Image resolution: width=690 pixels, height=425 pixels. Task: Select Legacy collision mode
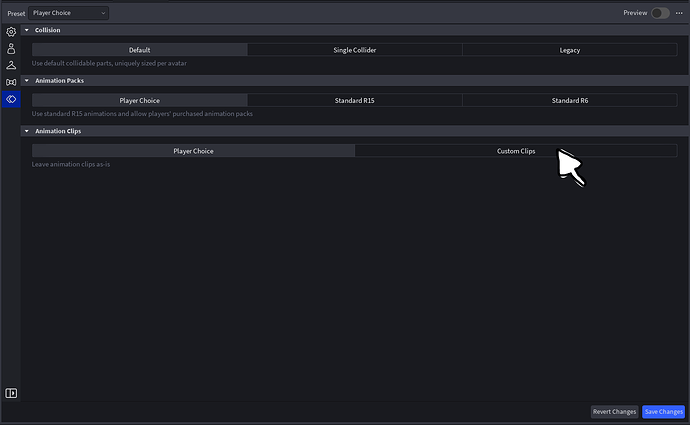pos(570,50)
